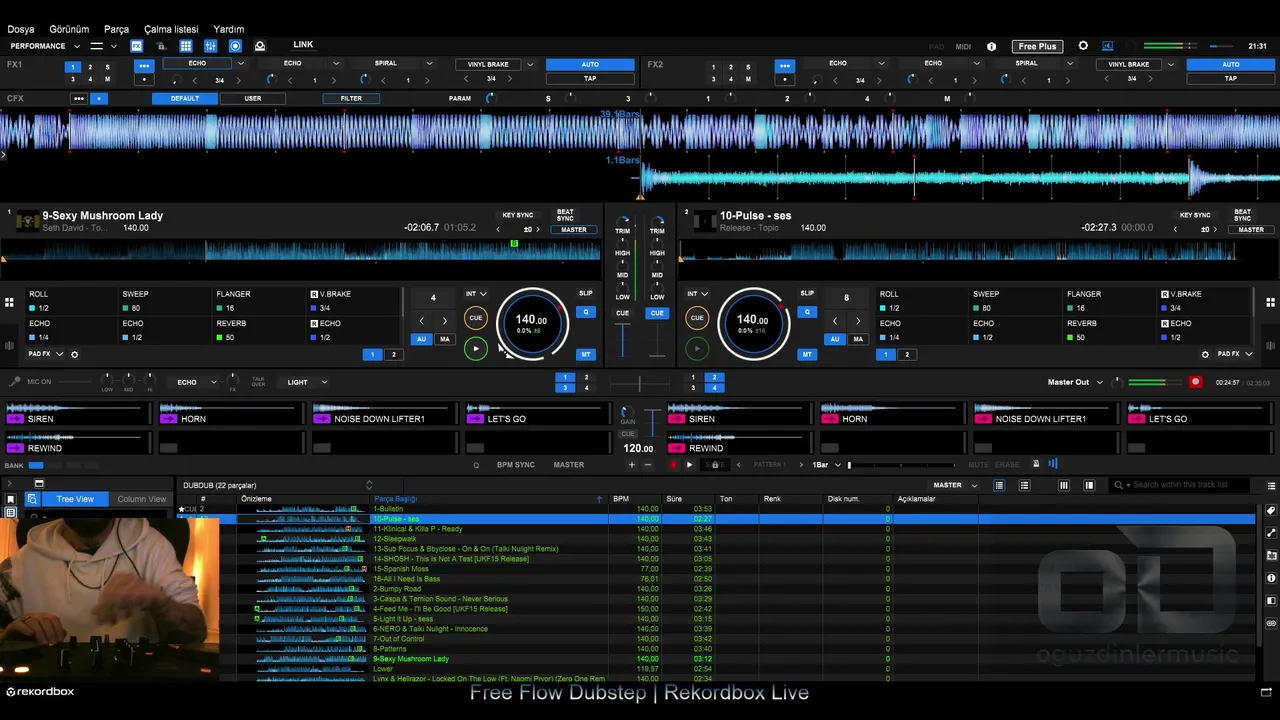Click the LINK button
Image resolution: width=1280 pixels, height=720 pixels.
click(x=303, y=45)
